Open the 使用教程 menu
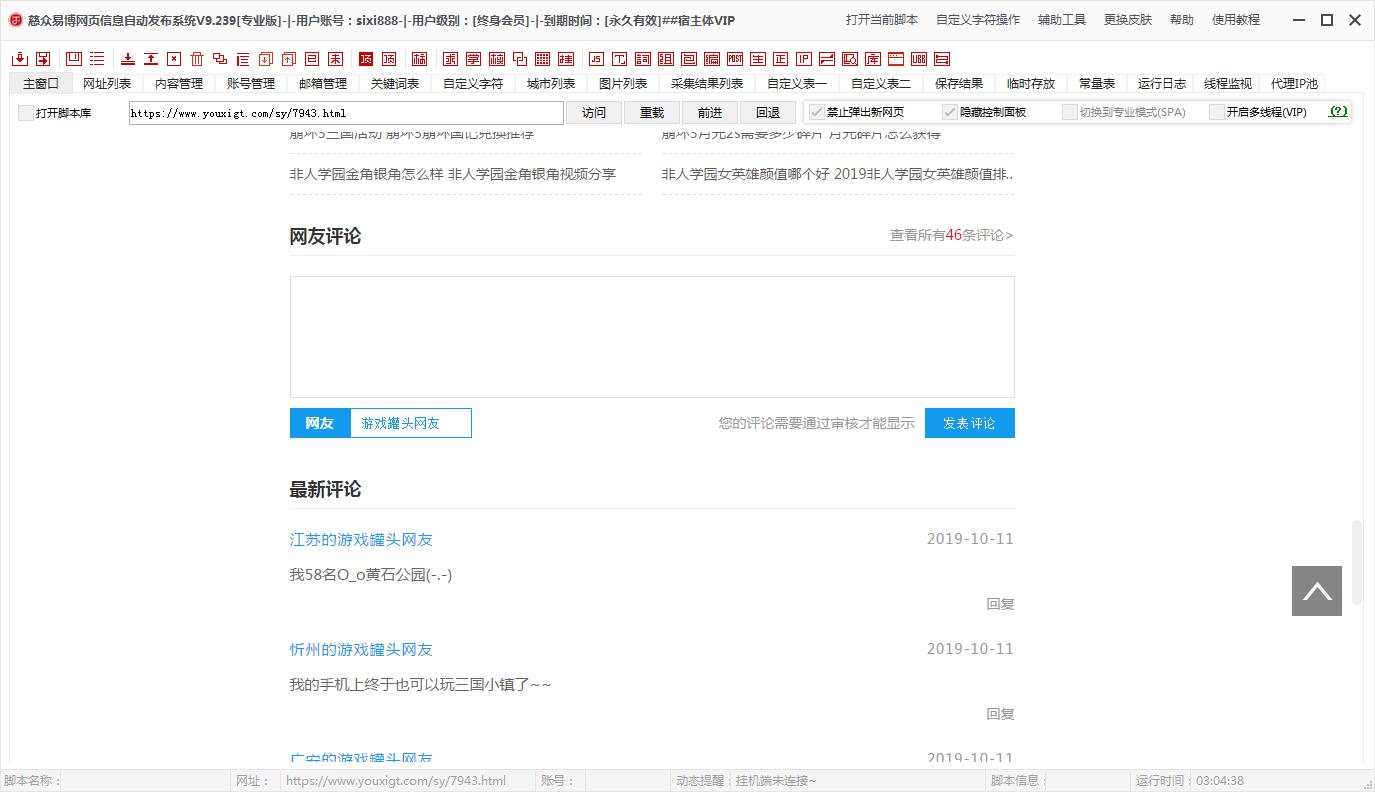 click(1236, 20)
